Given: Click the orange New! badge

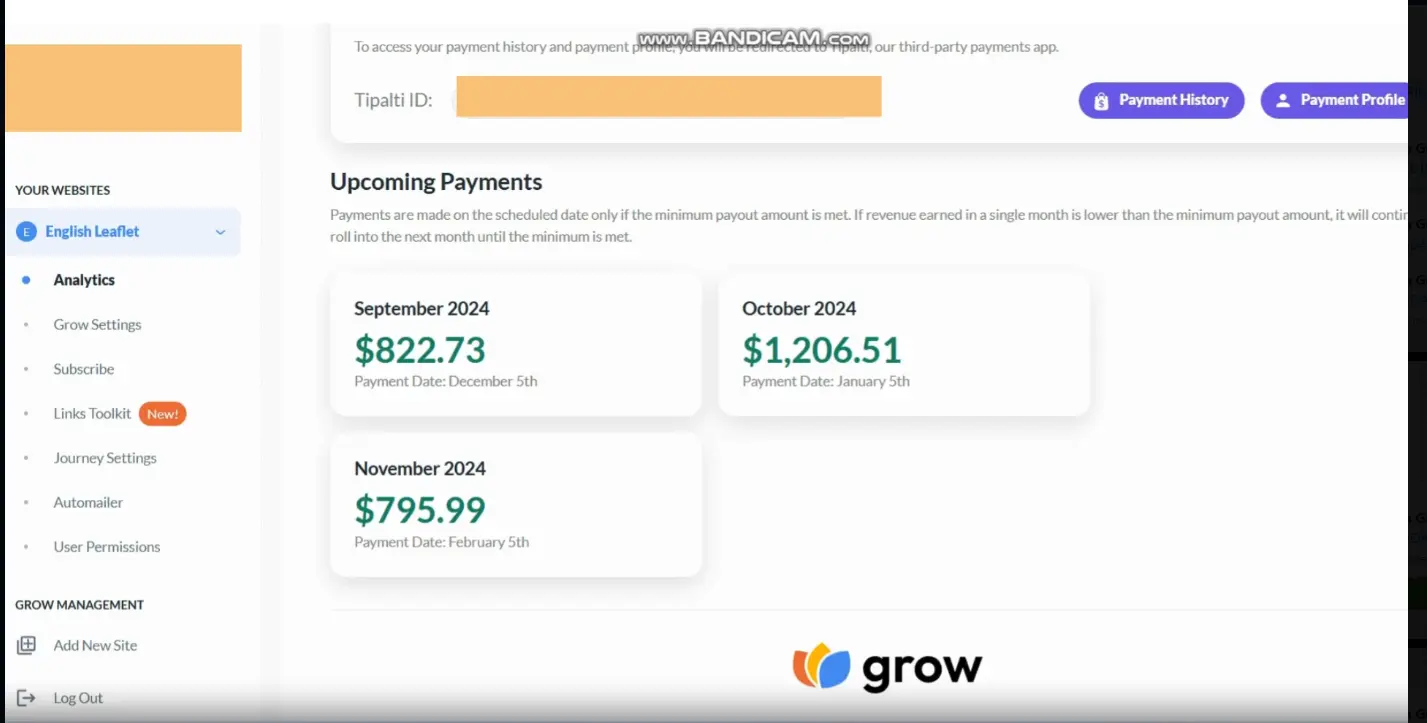Looking at the screenshot, I should point(162,414).
